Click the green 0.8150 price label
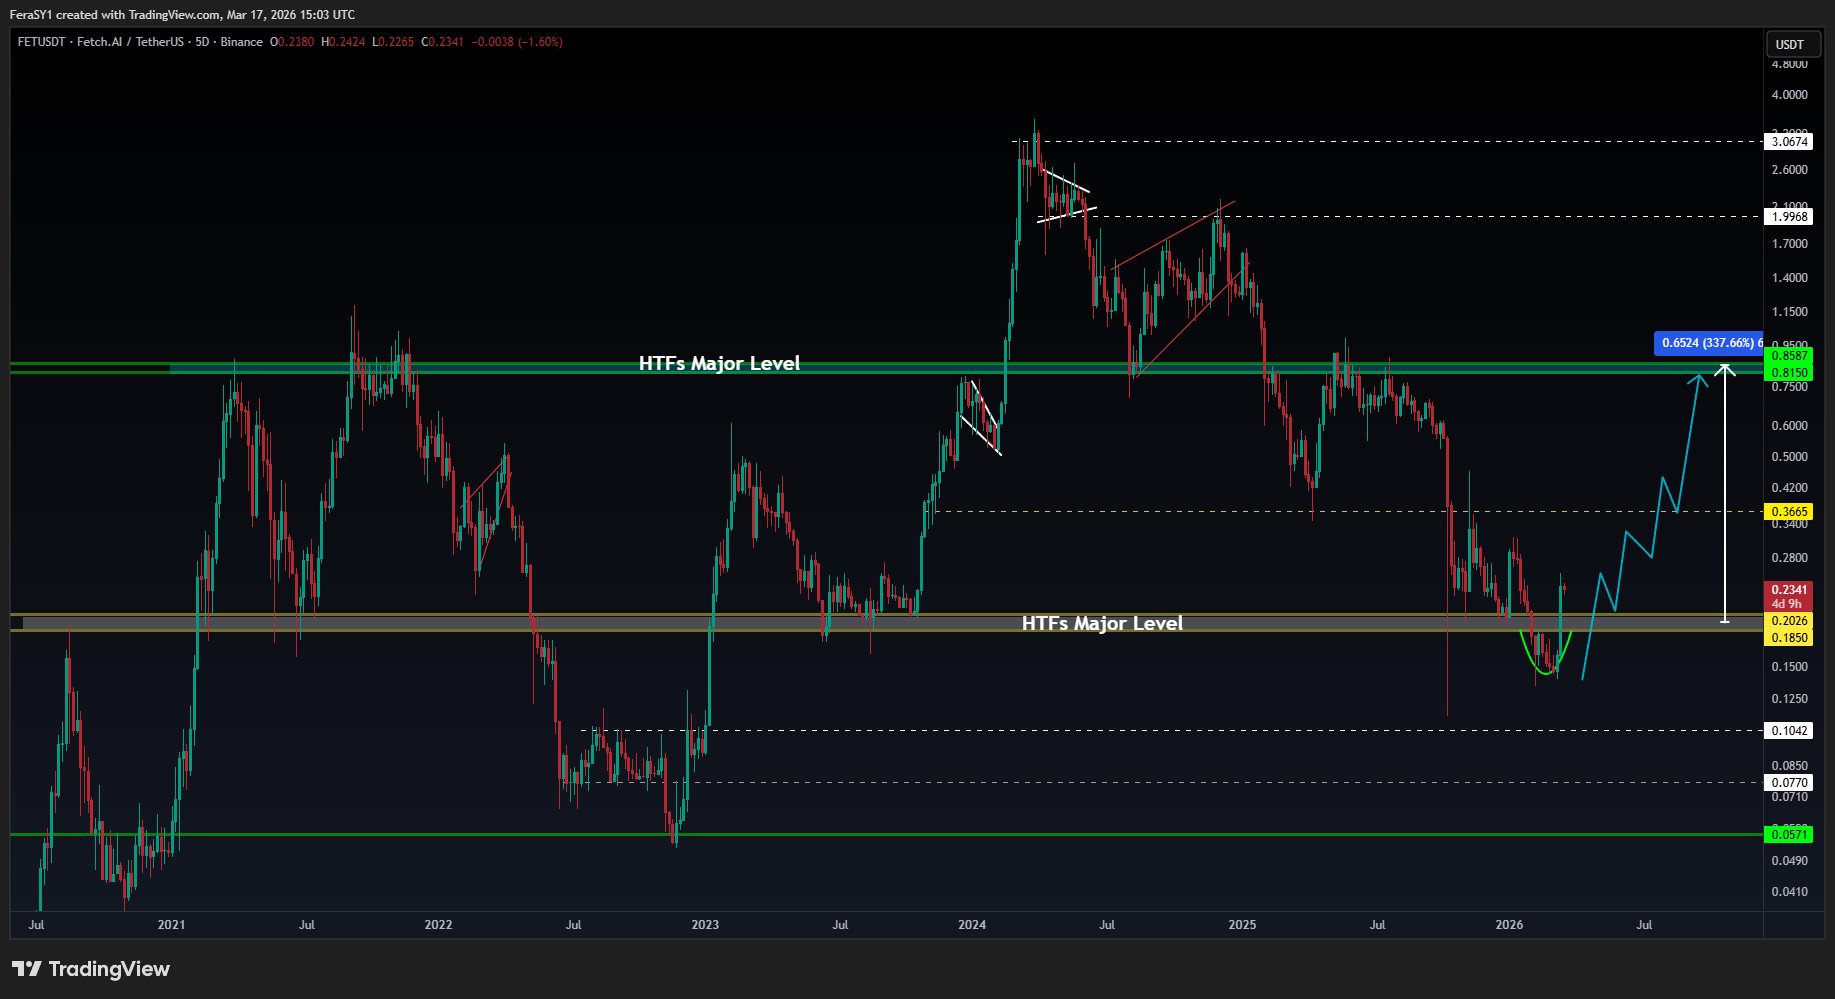 tap(1790, 373)
